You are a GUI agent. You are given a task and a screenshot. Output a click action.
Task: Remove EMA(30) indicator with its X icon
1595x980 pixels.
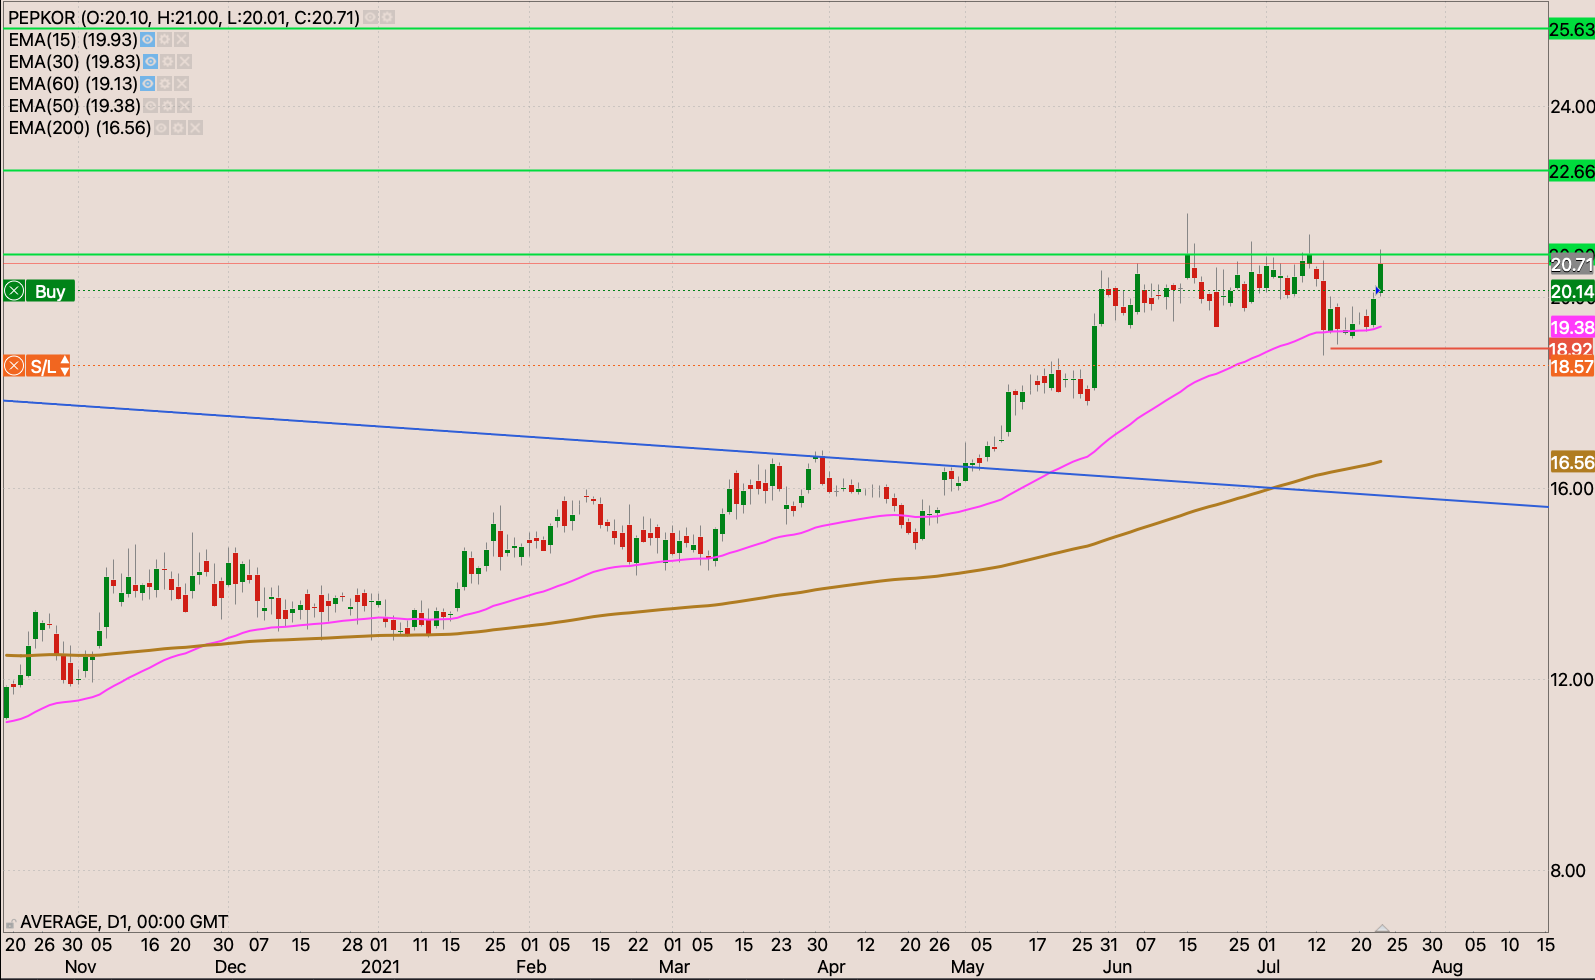(x=184, y=62)
